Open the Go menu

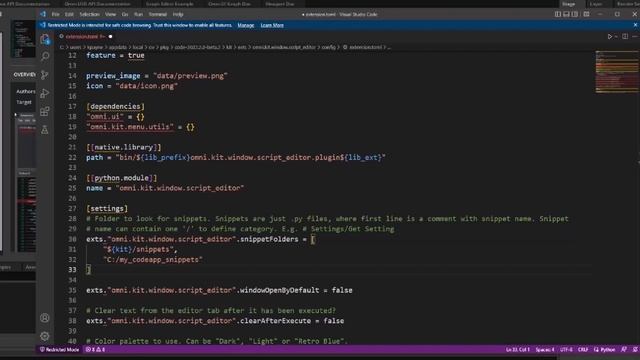click(125, 14)
